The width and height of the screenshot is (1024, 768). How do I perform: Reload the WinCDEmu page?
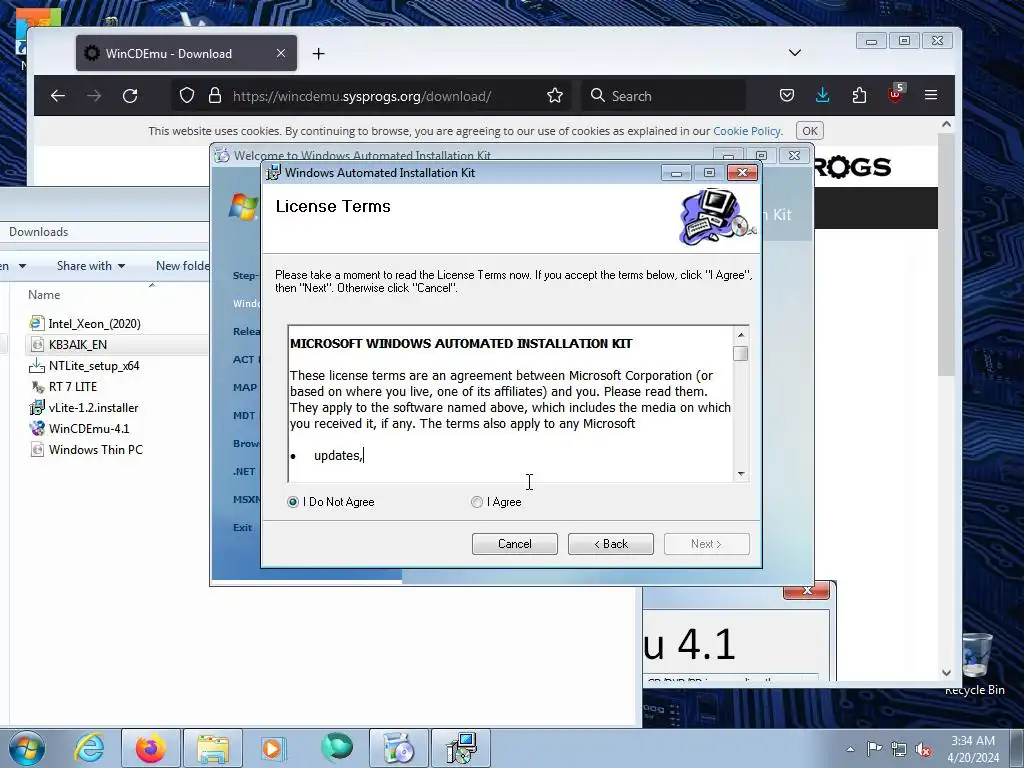tap(130, 96)
